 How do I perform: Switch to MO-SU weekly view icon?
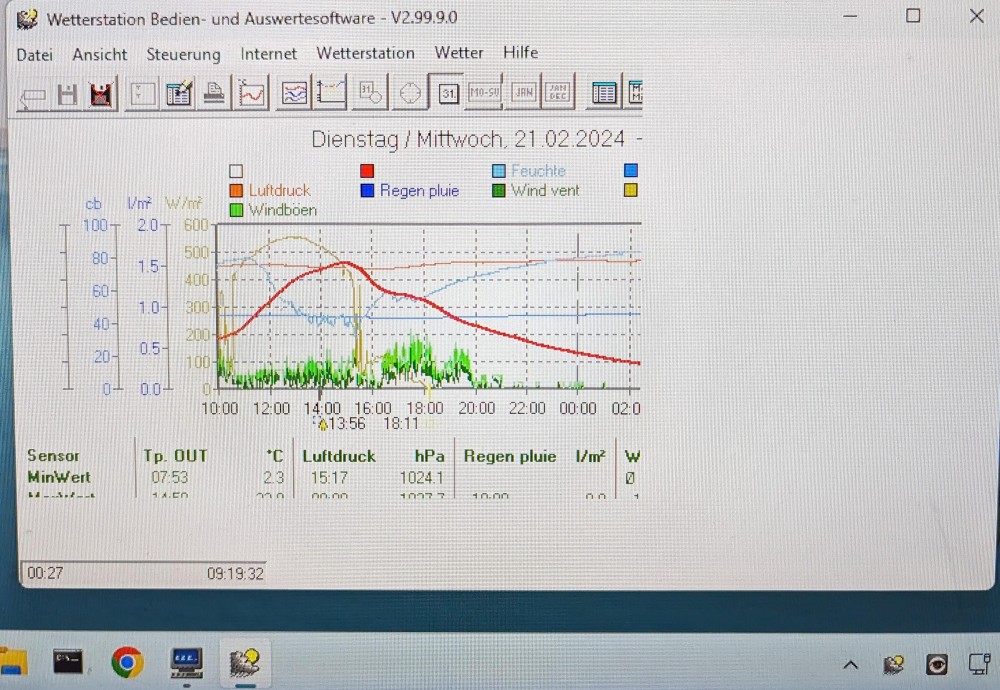click(485, 92)
